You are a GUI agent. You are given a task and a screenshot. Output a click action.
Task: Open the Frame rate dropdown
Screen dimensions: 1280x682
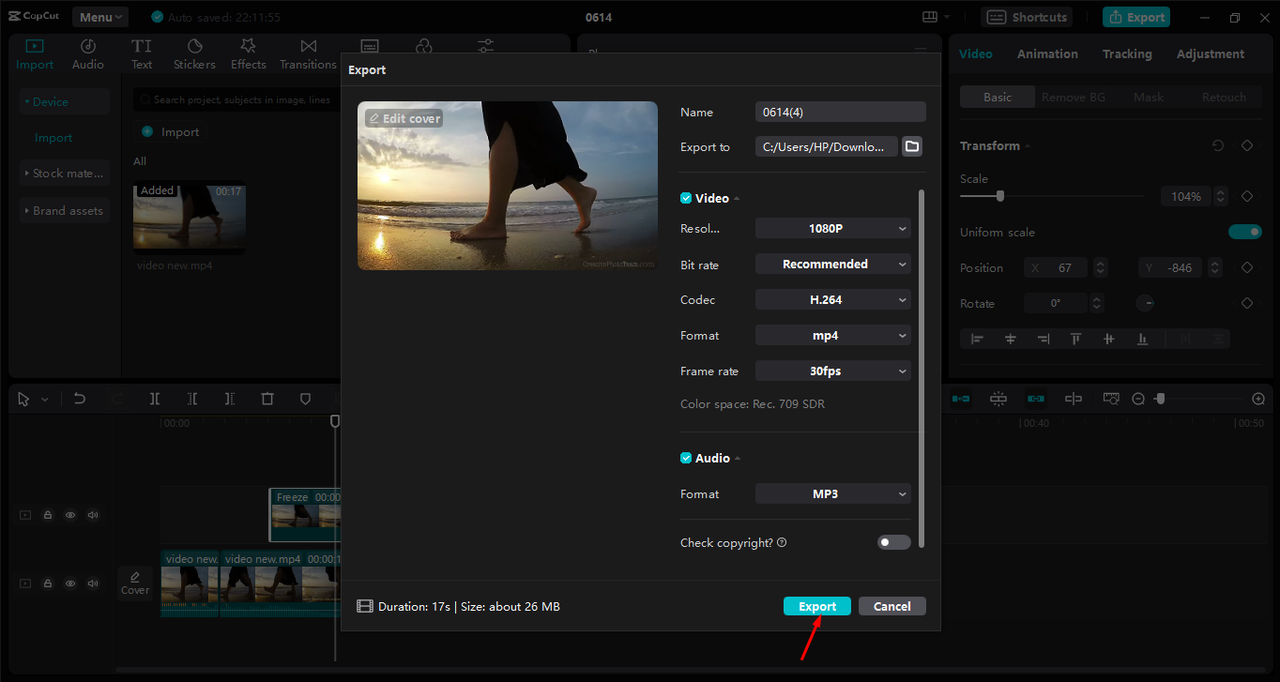click(x=832, y=370)
